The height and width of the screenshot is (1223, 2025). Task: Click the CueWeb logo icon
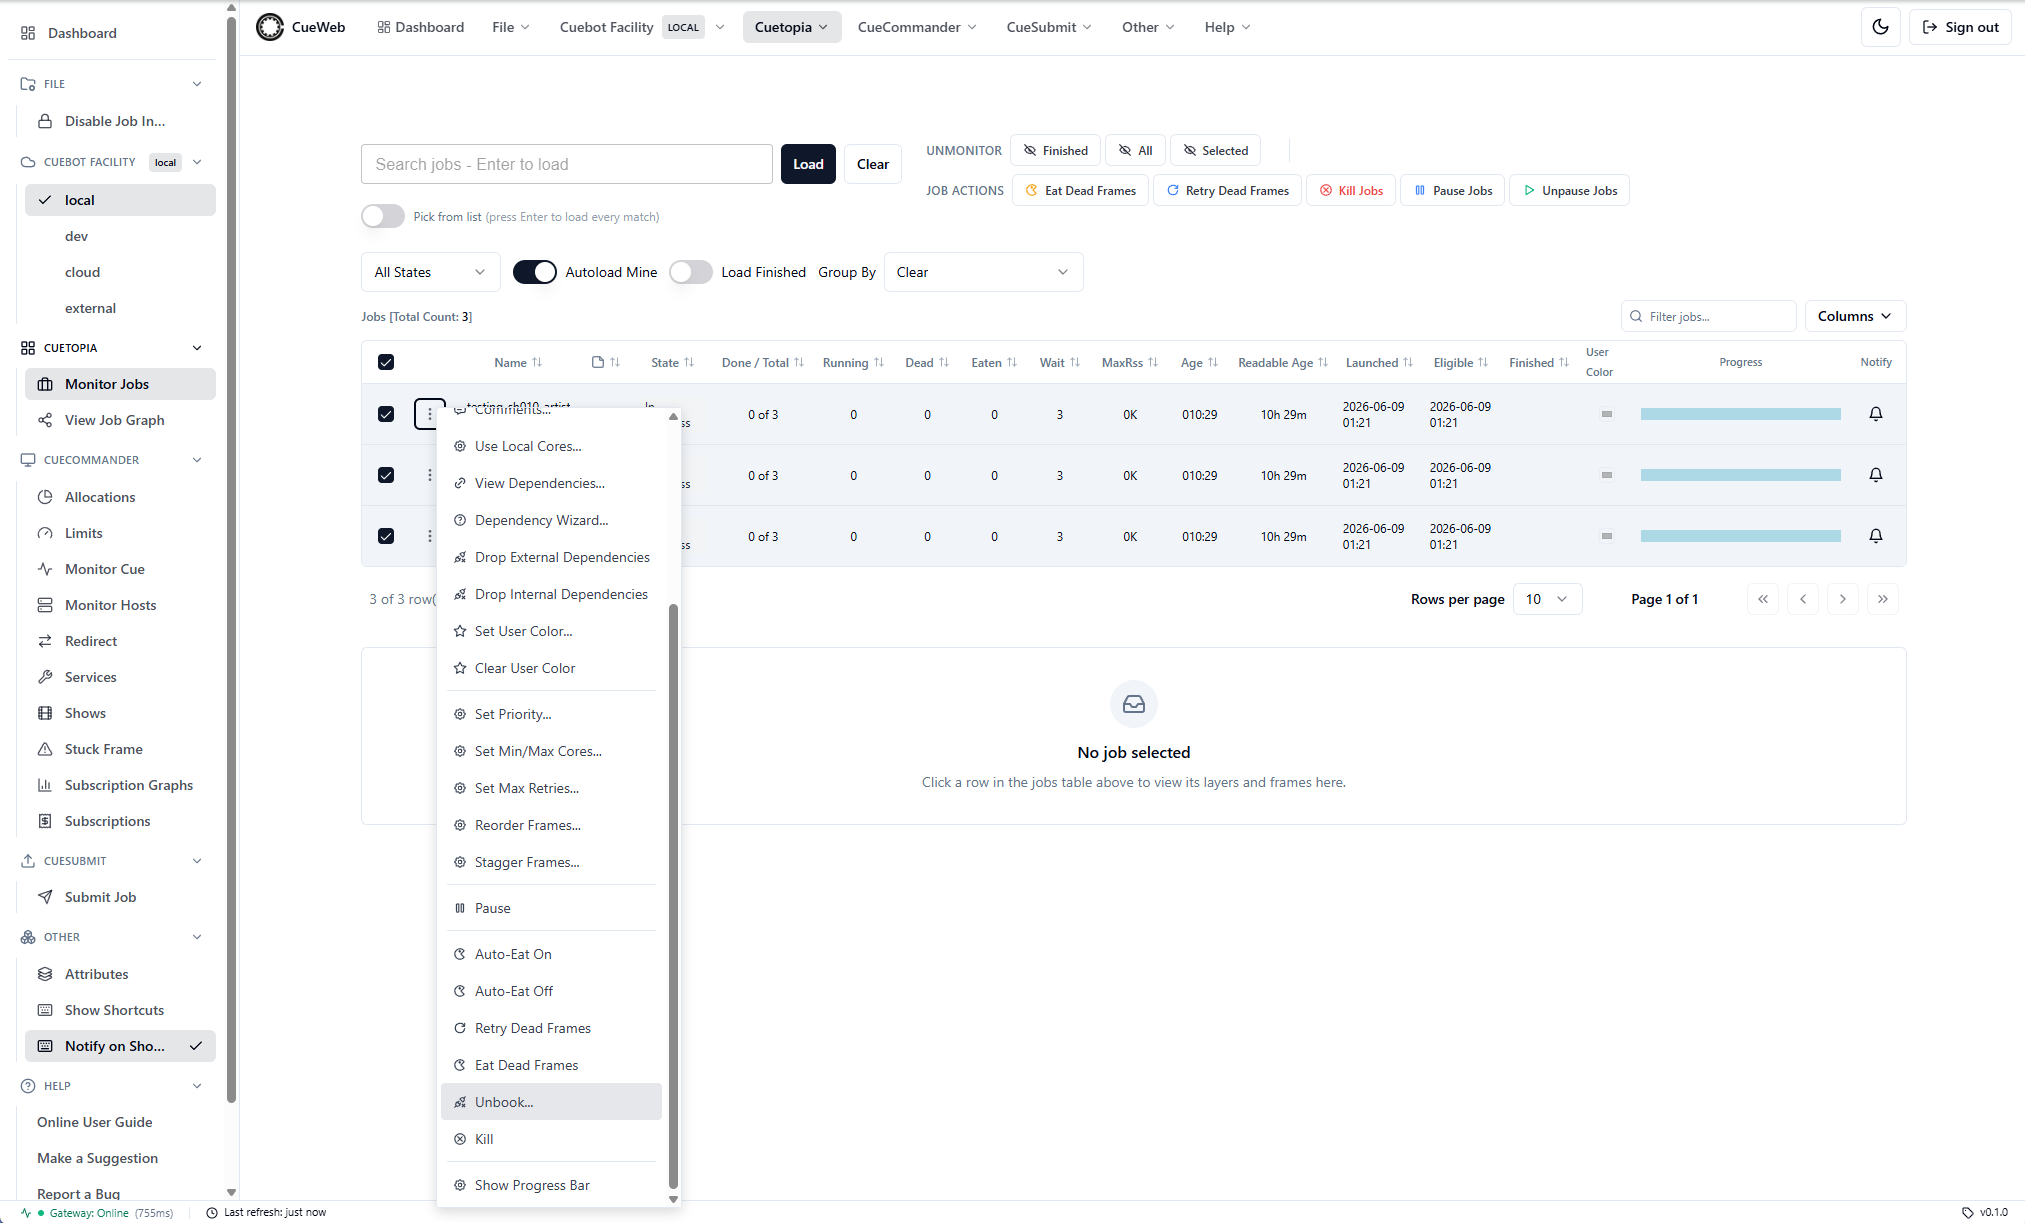click(270, 27)
